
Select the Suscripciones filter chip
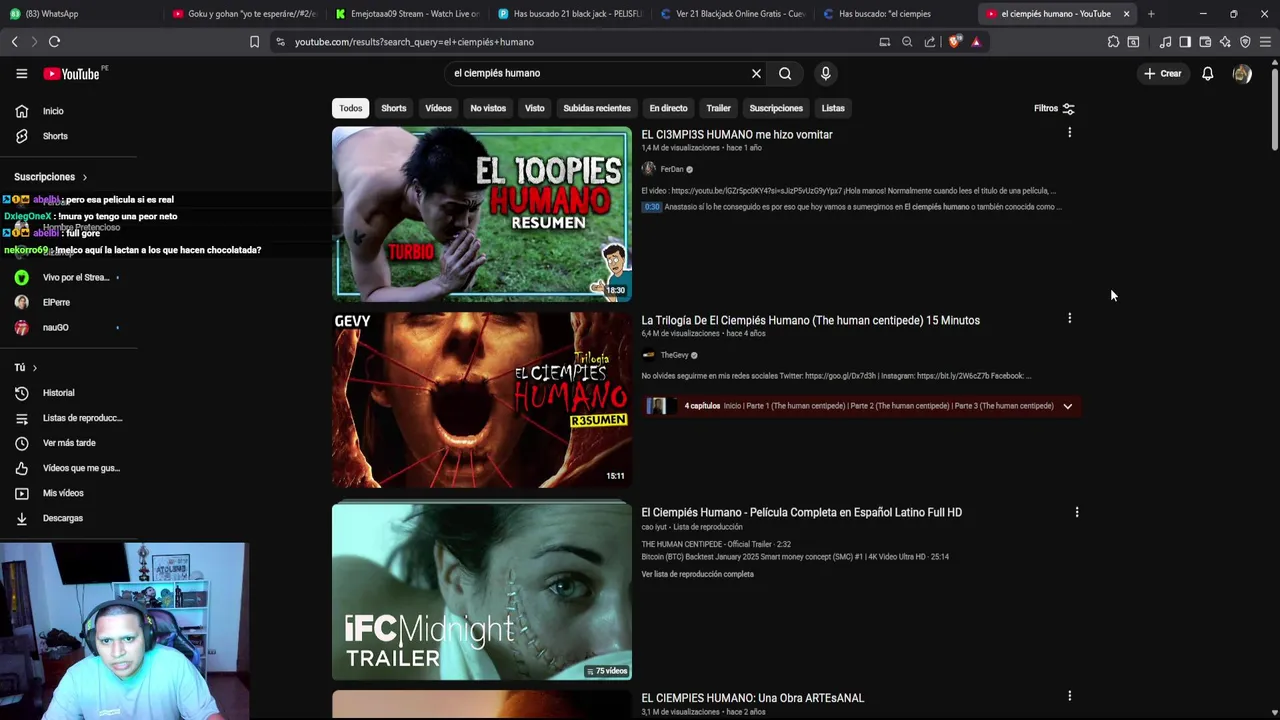click(x=776, y=108)
